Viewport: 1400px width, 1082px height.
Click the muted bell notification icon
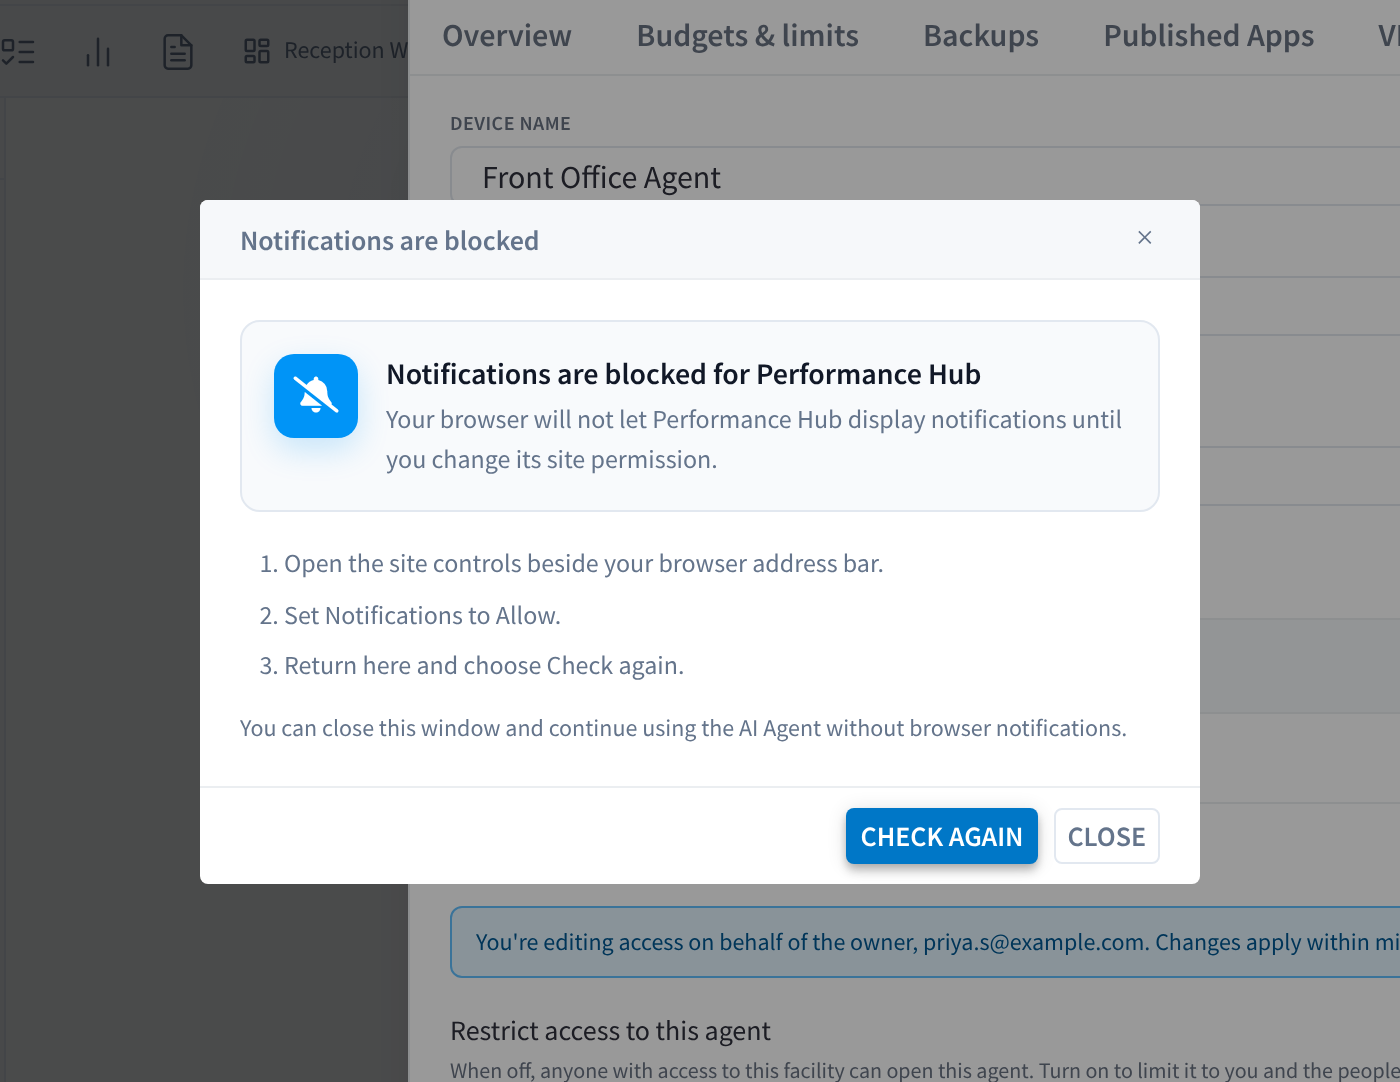point(316,396)
